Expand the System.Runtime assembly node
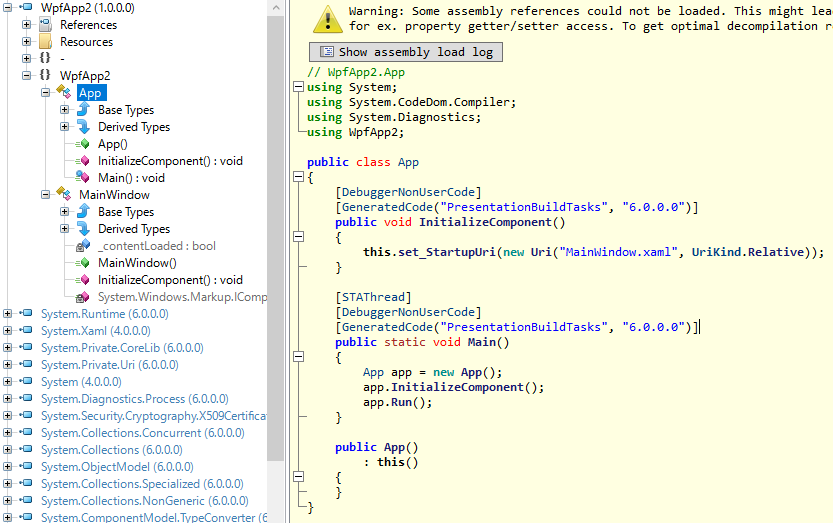This screenshot has width=833, height=523. (x=7, y=314)
